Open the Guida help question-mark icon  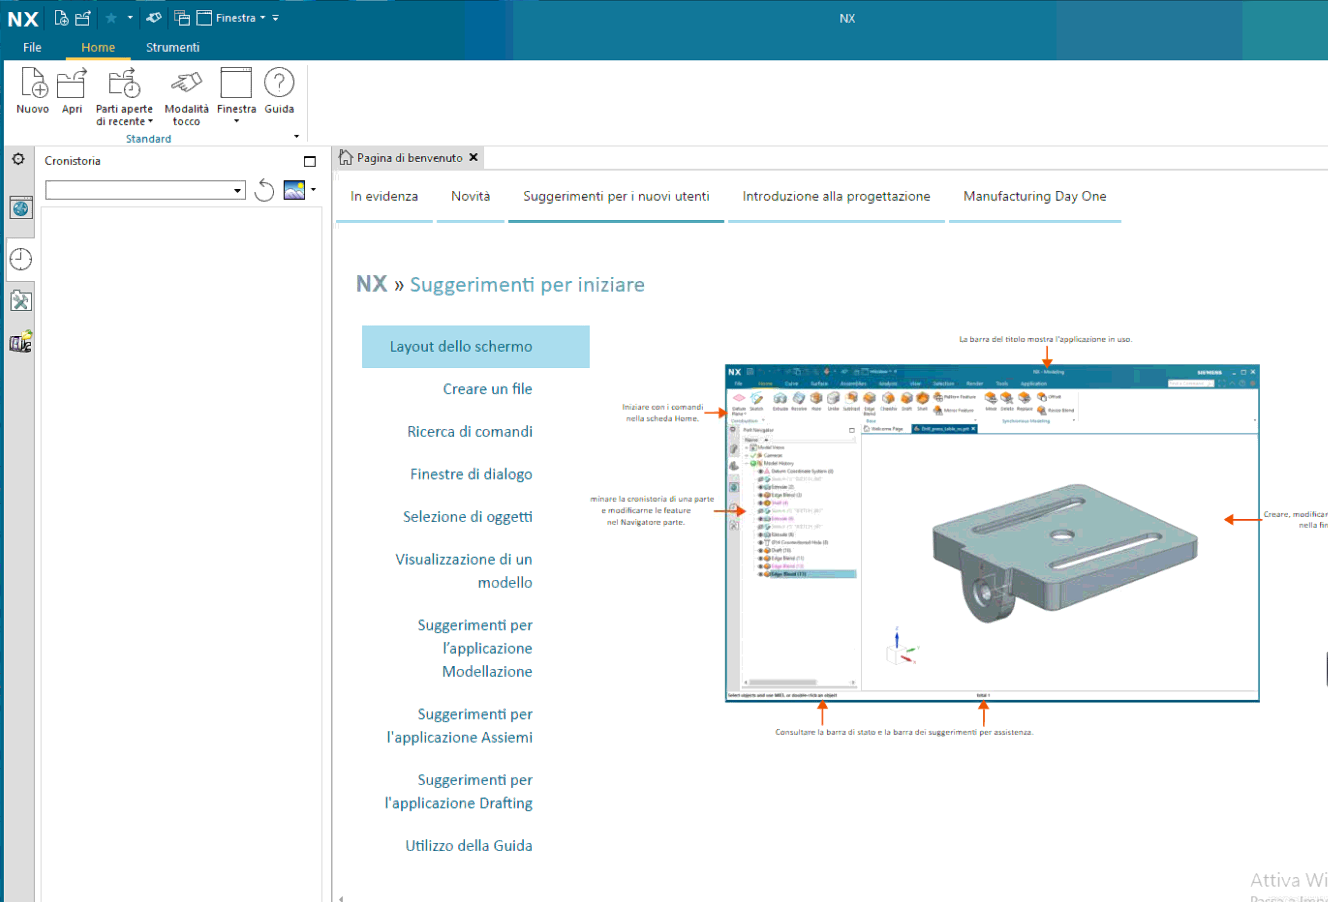coord(279,91)
